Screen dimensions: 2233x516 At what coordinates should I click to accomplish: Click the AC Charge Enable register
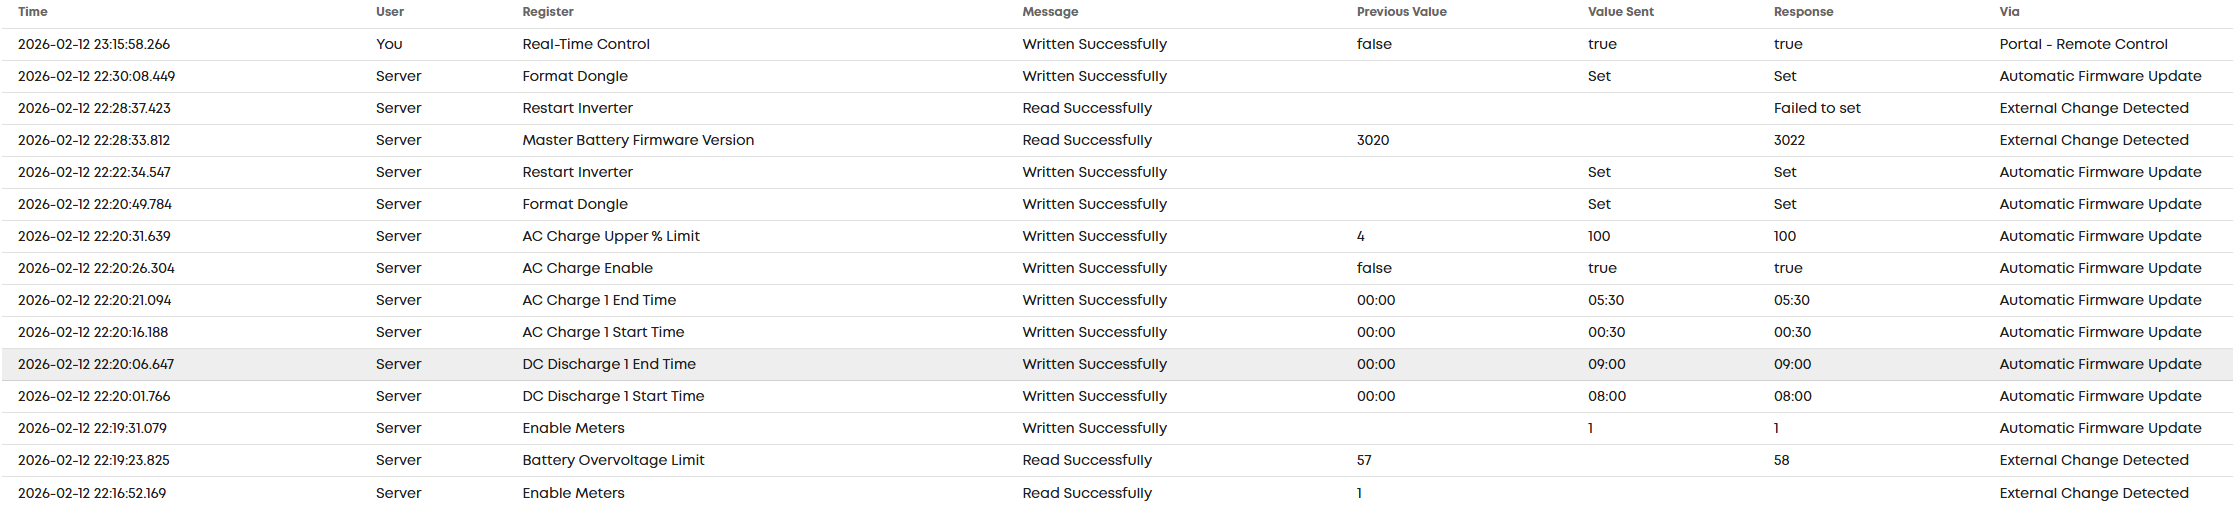pyautogui.click(x=587, y=268)
